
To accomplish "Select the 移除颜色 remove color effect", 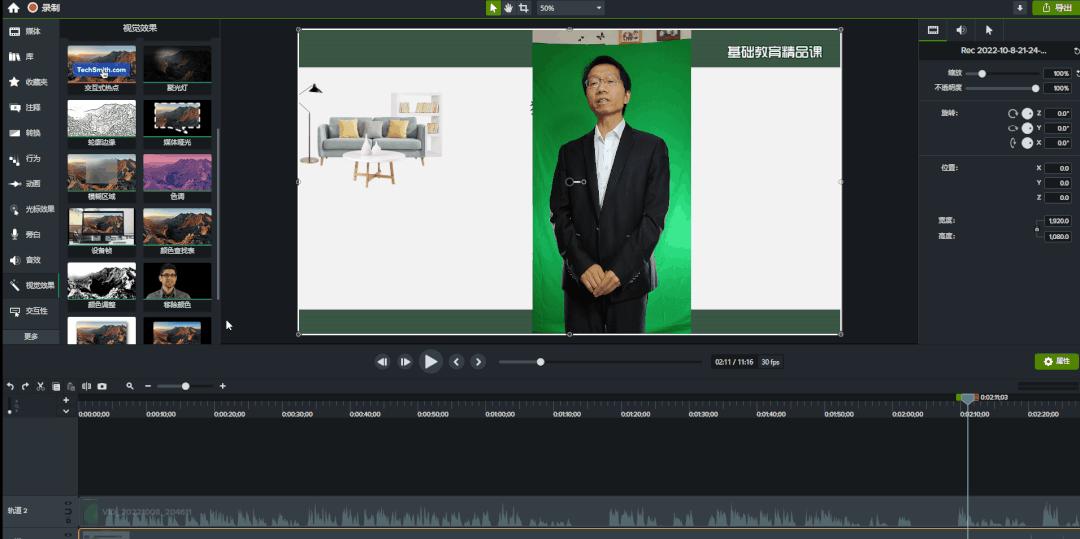I will [x=178, y=285].
